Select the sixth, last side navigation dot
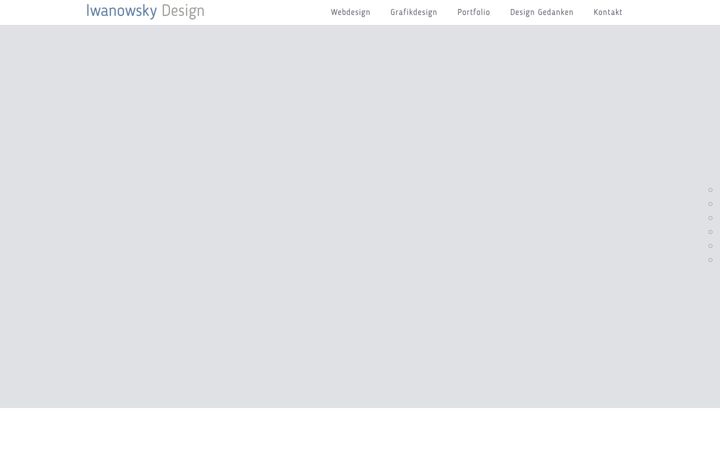 click(x=710, y=260)
